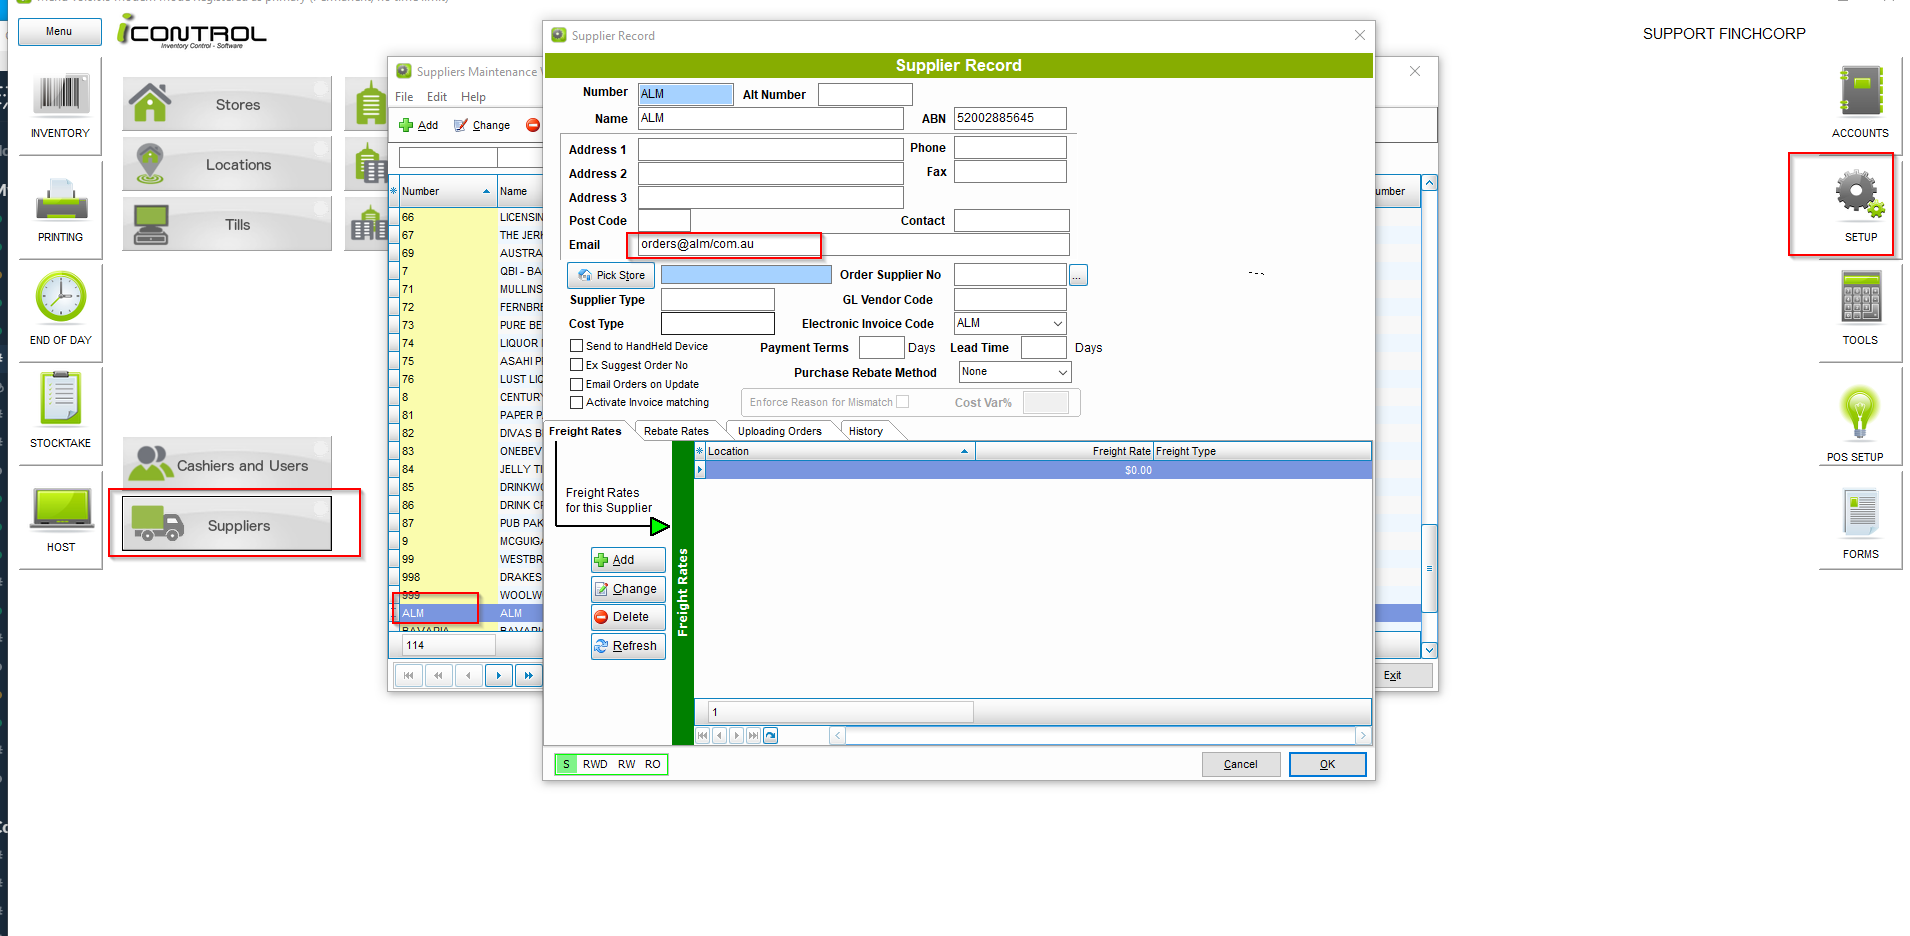Click freight rates horizontal scrollbar right arrow
The width and height of the screenshot is (1910, 936).
pyautogui.click(x=1362, y=736)
